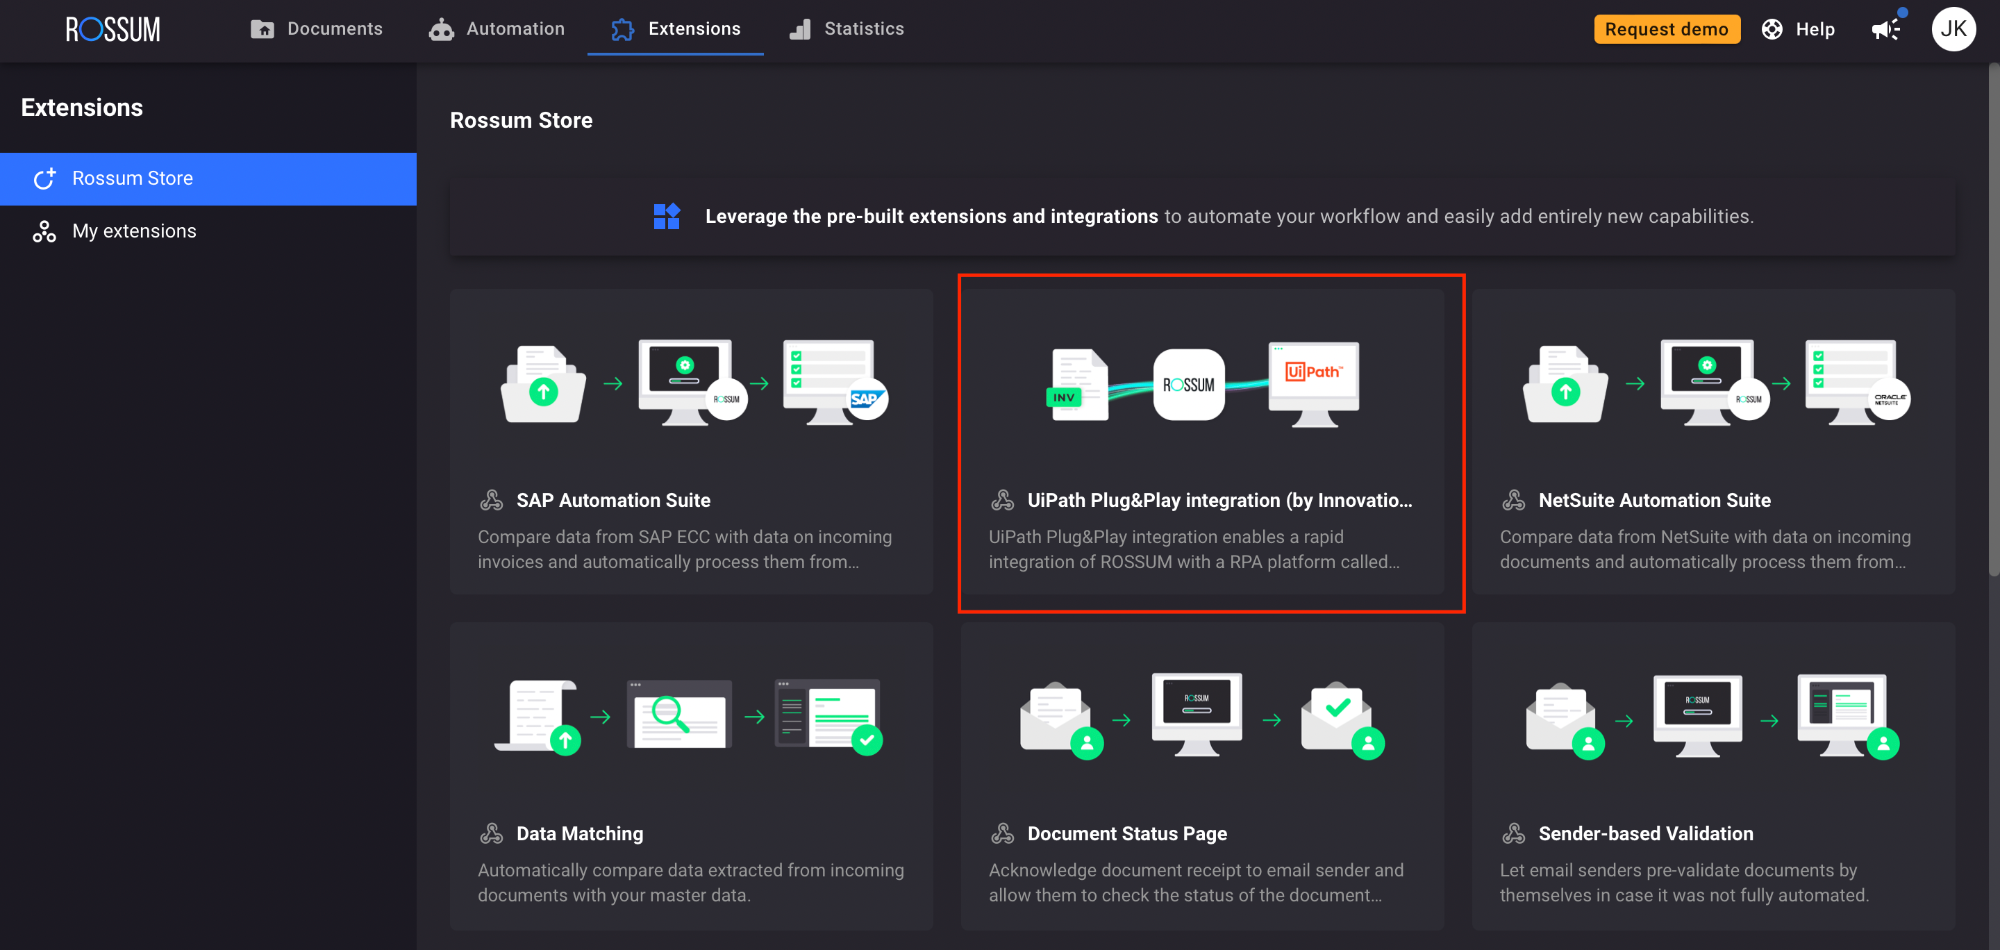Open the Sender-based Validation title
This screenshot has height=950, width=2000.
(1645, 833)
